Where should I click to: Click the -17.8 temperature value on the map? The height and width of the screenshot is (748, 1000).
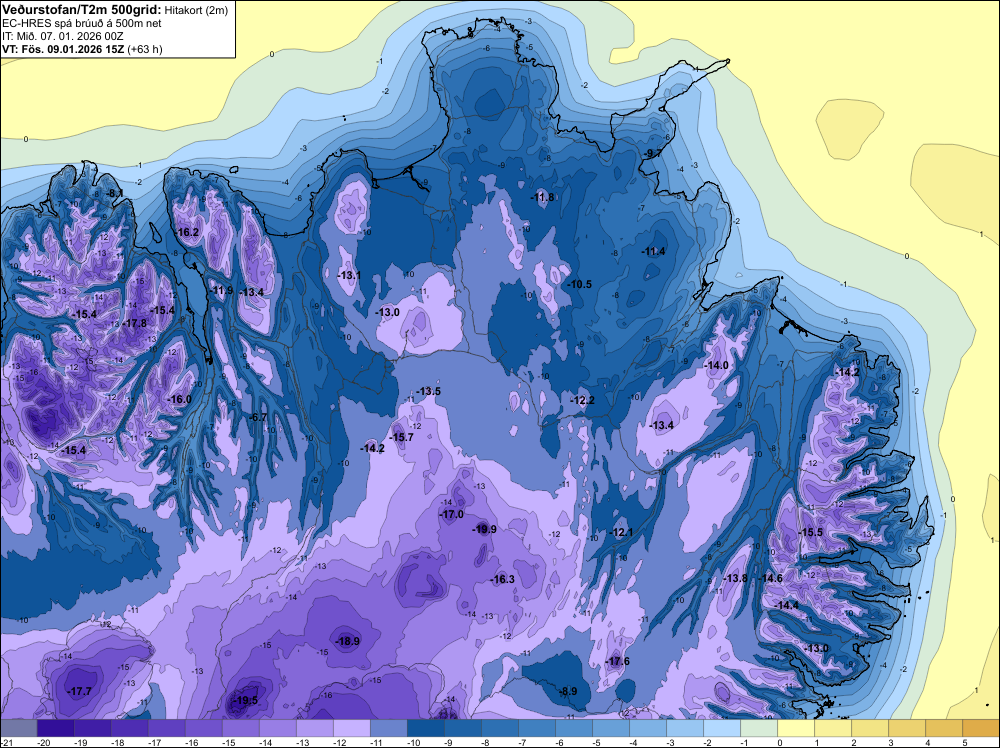tap(135, 323)
